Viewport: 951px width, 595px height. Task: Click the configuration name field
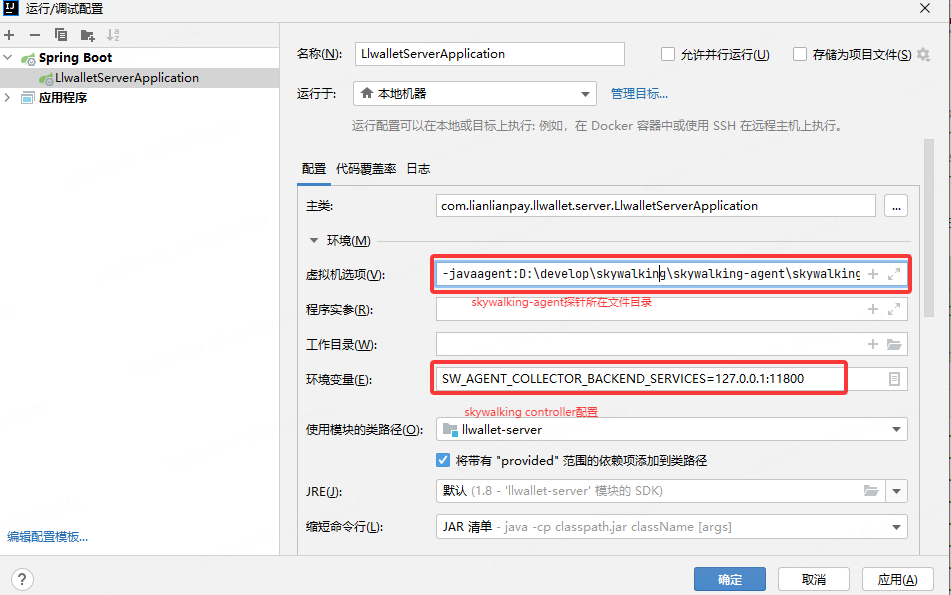pos(489,54)
